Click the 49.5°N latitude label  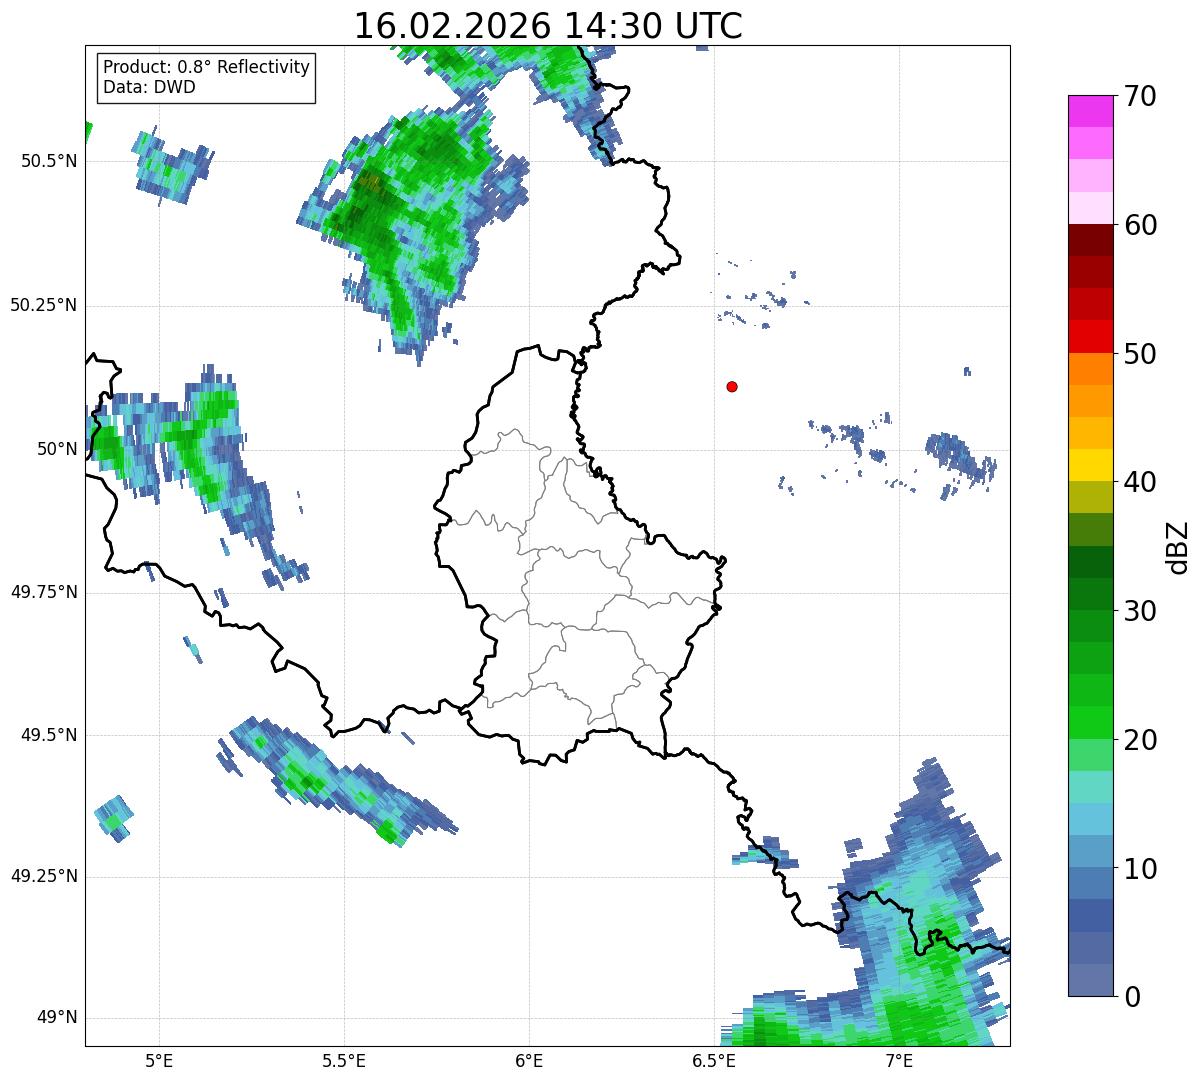point(49,735)
